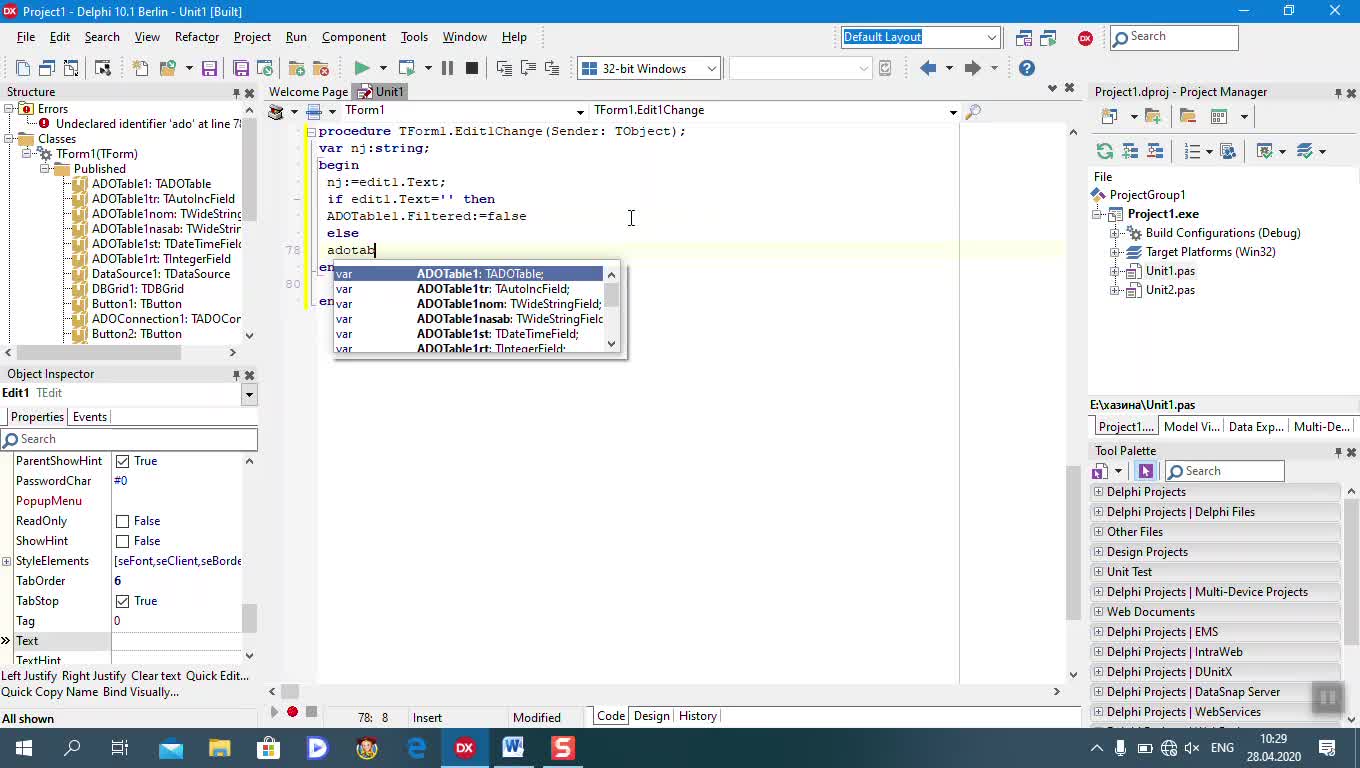Click the Save desktop layout icon
1360x768 pixels.
(x=1024, y=38)
